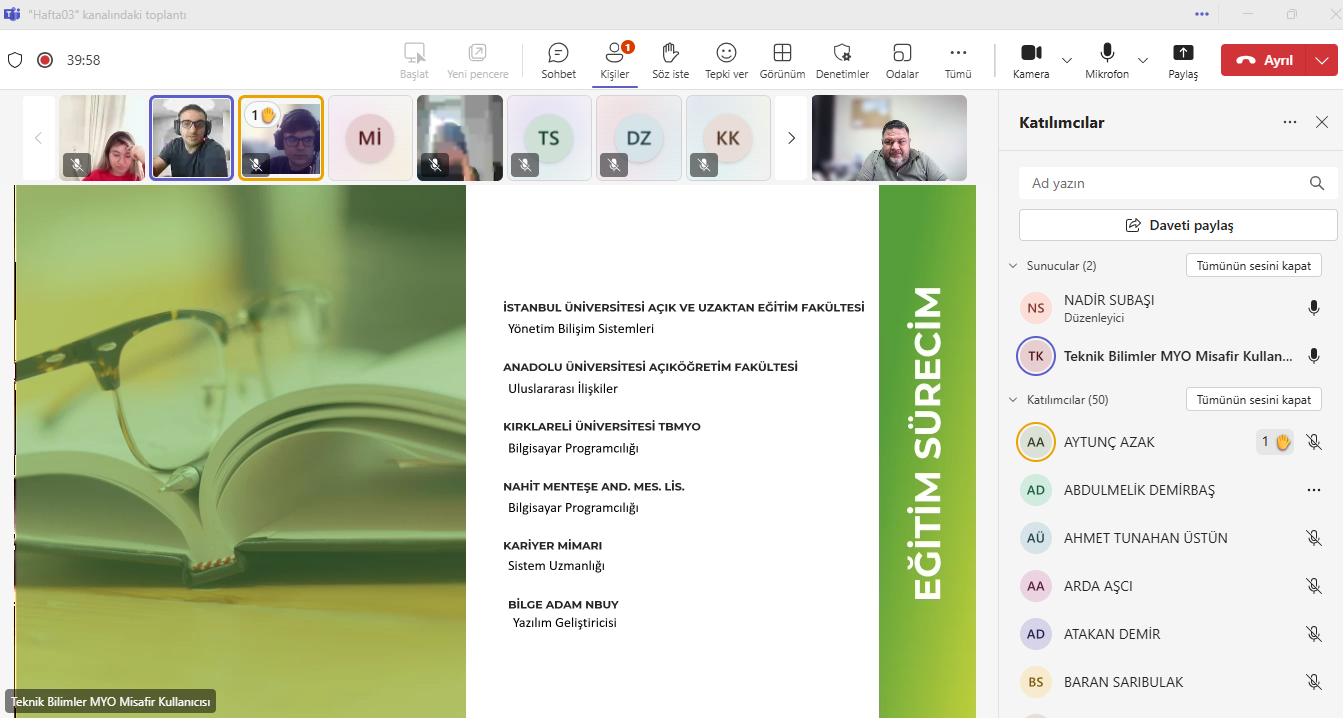Raise hand with Söz iste
This screenshot has width=1343, height=718.
[670, 60]
